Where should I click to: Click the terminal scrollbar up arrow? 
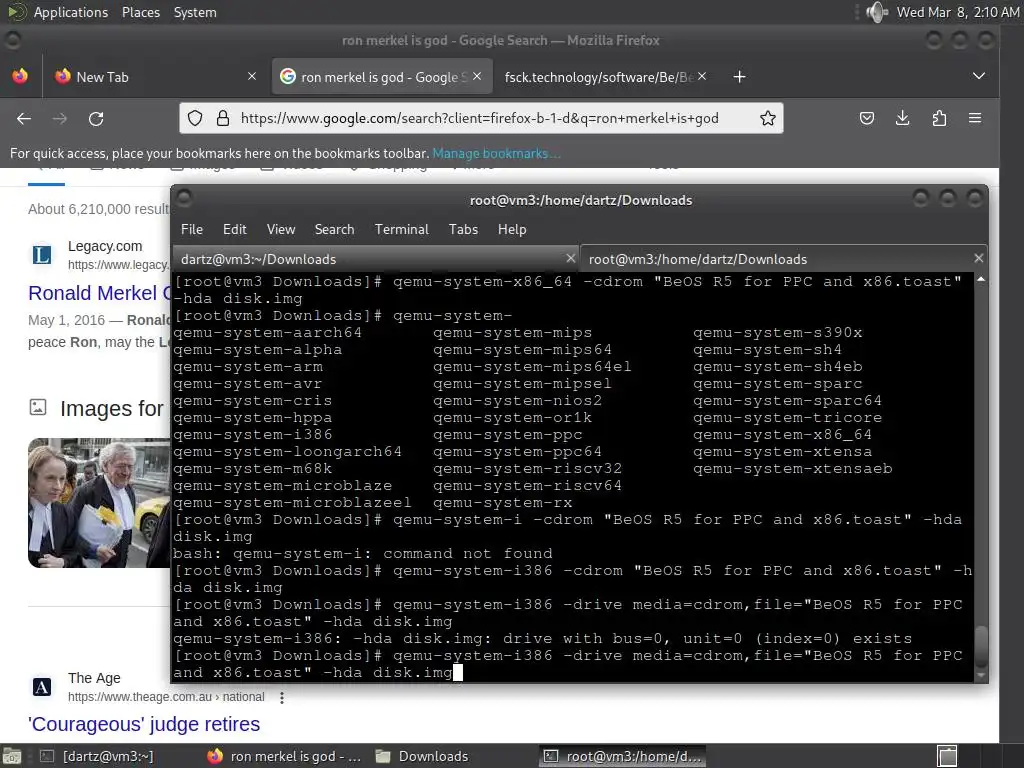[x=980, y=279]
